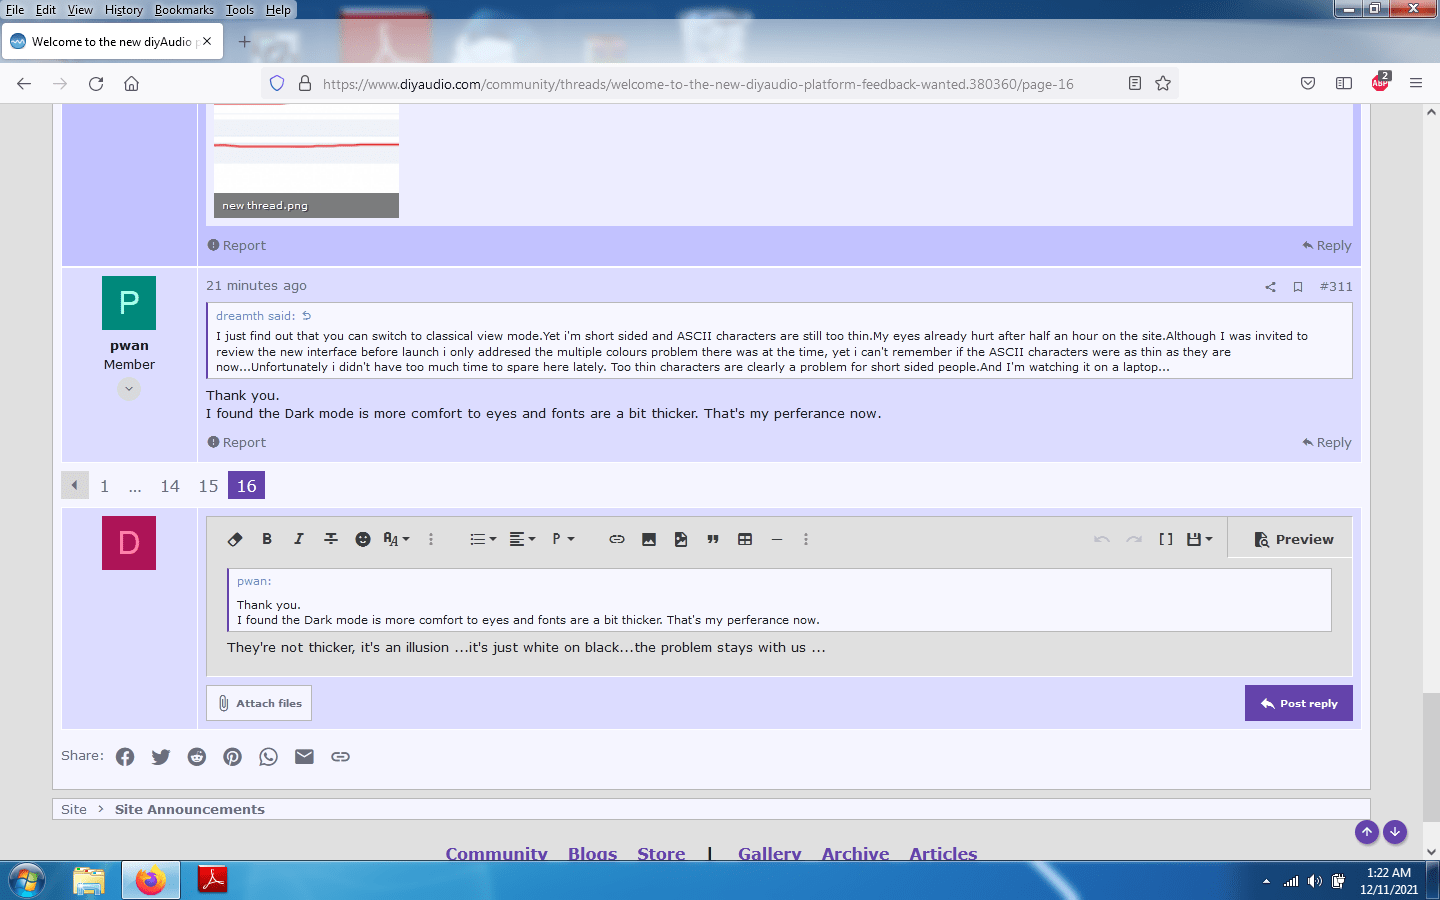
Task: Share thread on WhatsApp
Action: point(269,757)
